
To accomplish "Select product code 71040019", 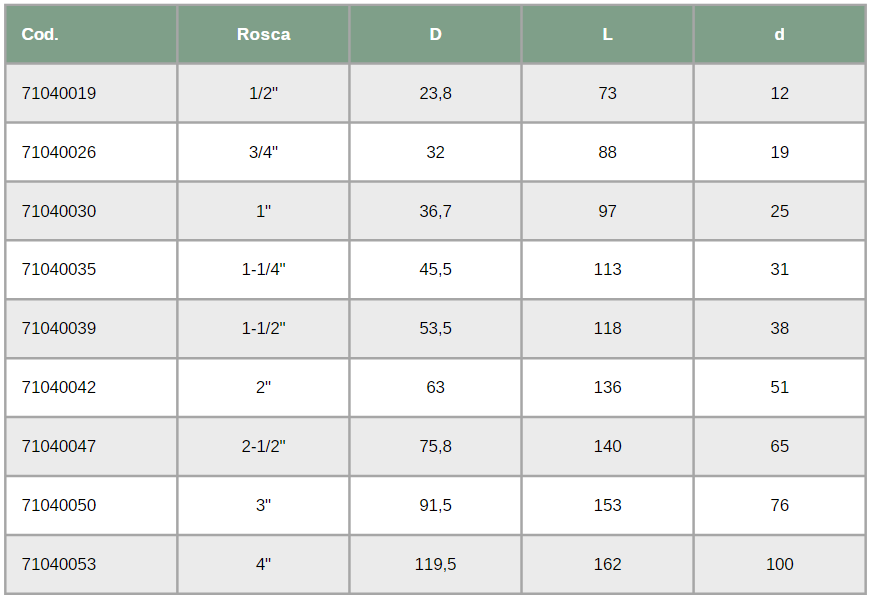I will 59,93.
